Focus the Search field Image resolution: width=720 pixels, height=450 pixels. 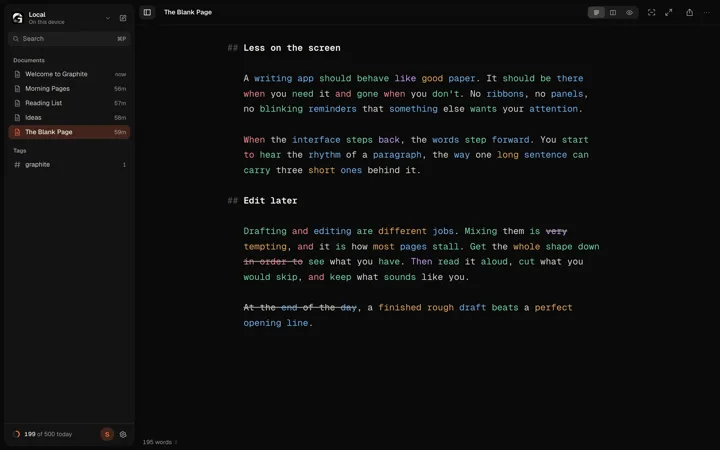pyautogui.click(x=69, y=39)
